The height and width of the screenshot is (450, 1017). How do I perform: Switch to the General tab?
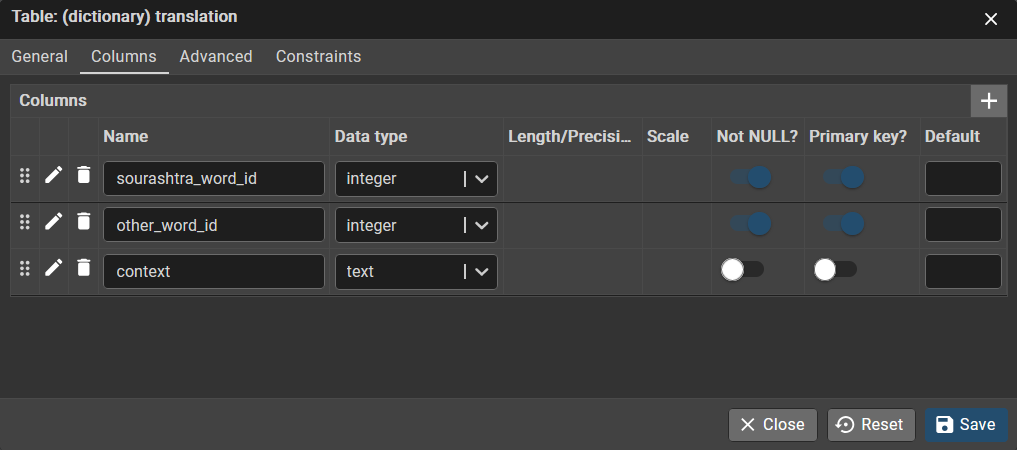(40, 56)
